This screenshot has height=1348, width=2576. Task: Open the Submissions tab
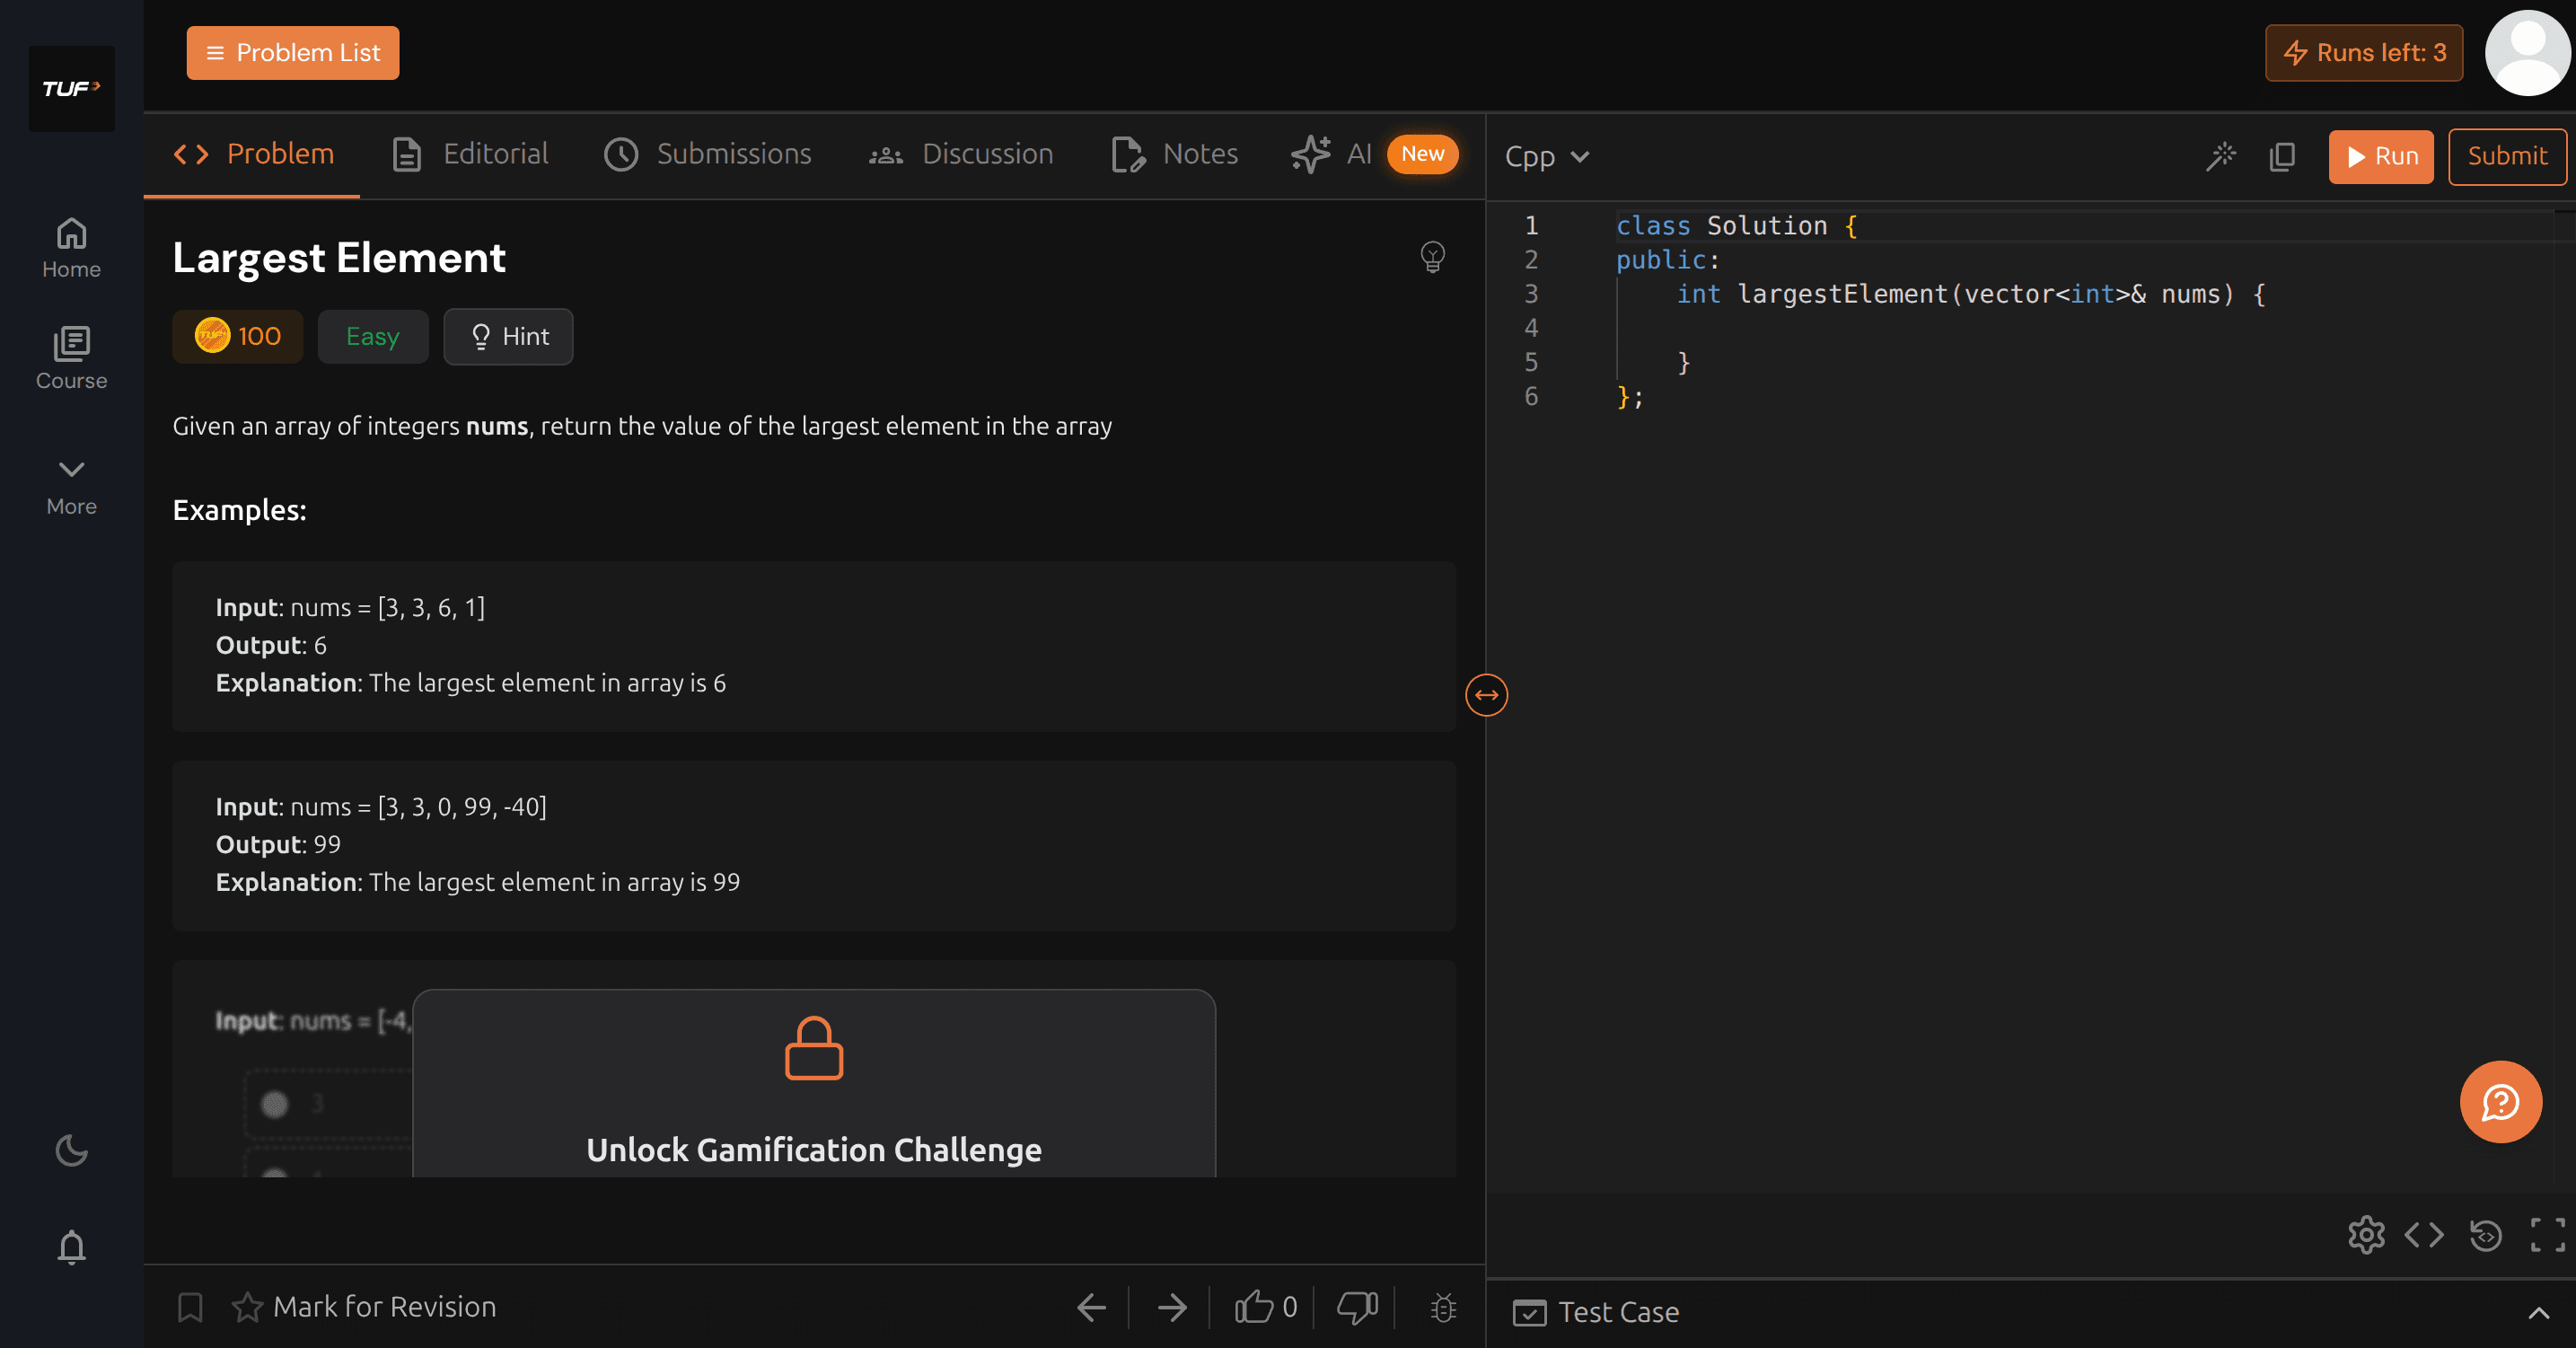708,154
